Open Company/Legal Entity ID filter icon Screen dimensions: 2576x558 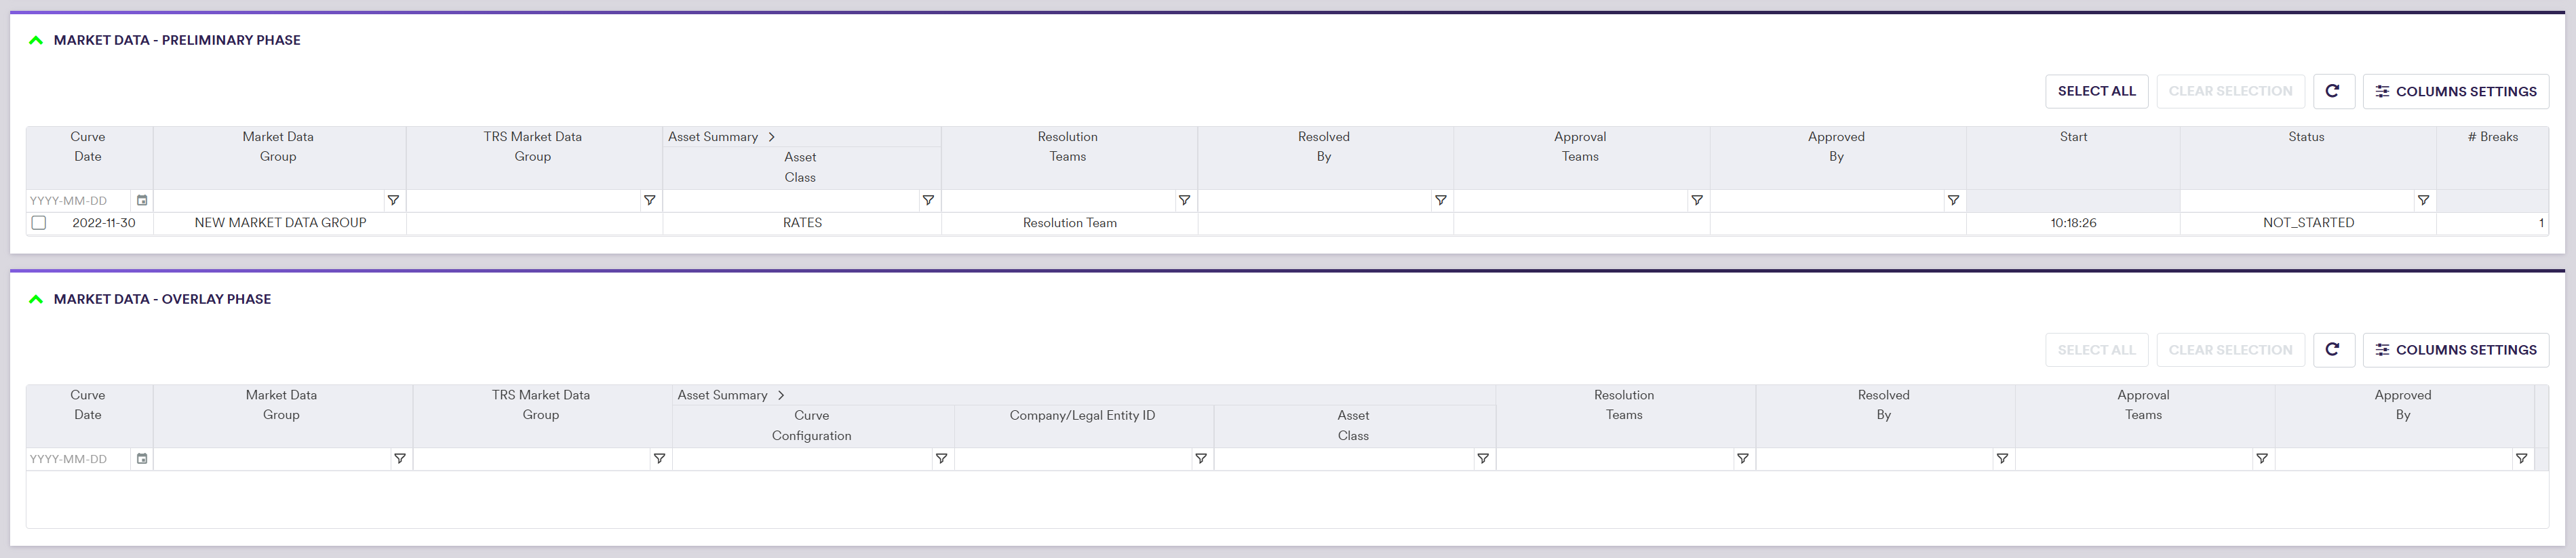[1201, 459]
